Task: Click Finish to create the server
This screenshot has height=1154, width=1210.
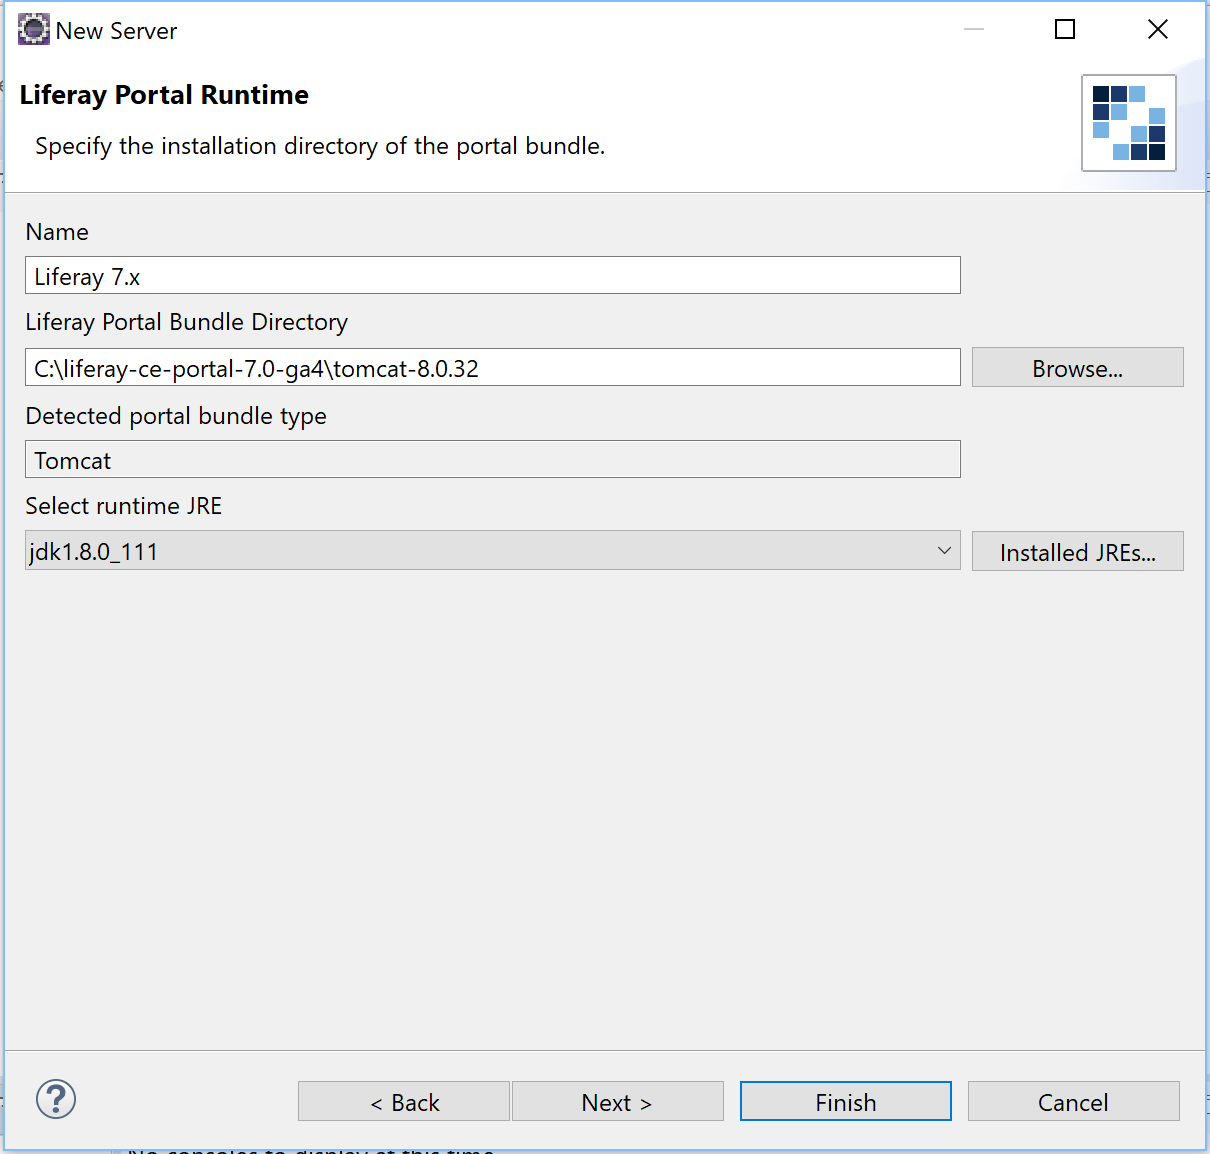Action: [845, 1102]
